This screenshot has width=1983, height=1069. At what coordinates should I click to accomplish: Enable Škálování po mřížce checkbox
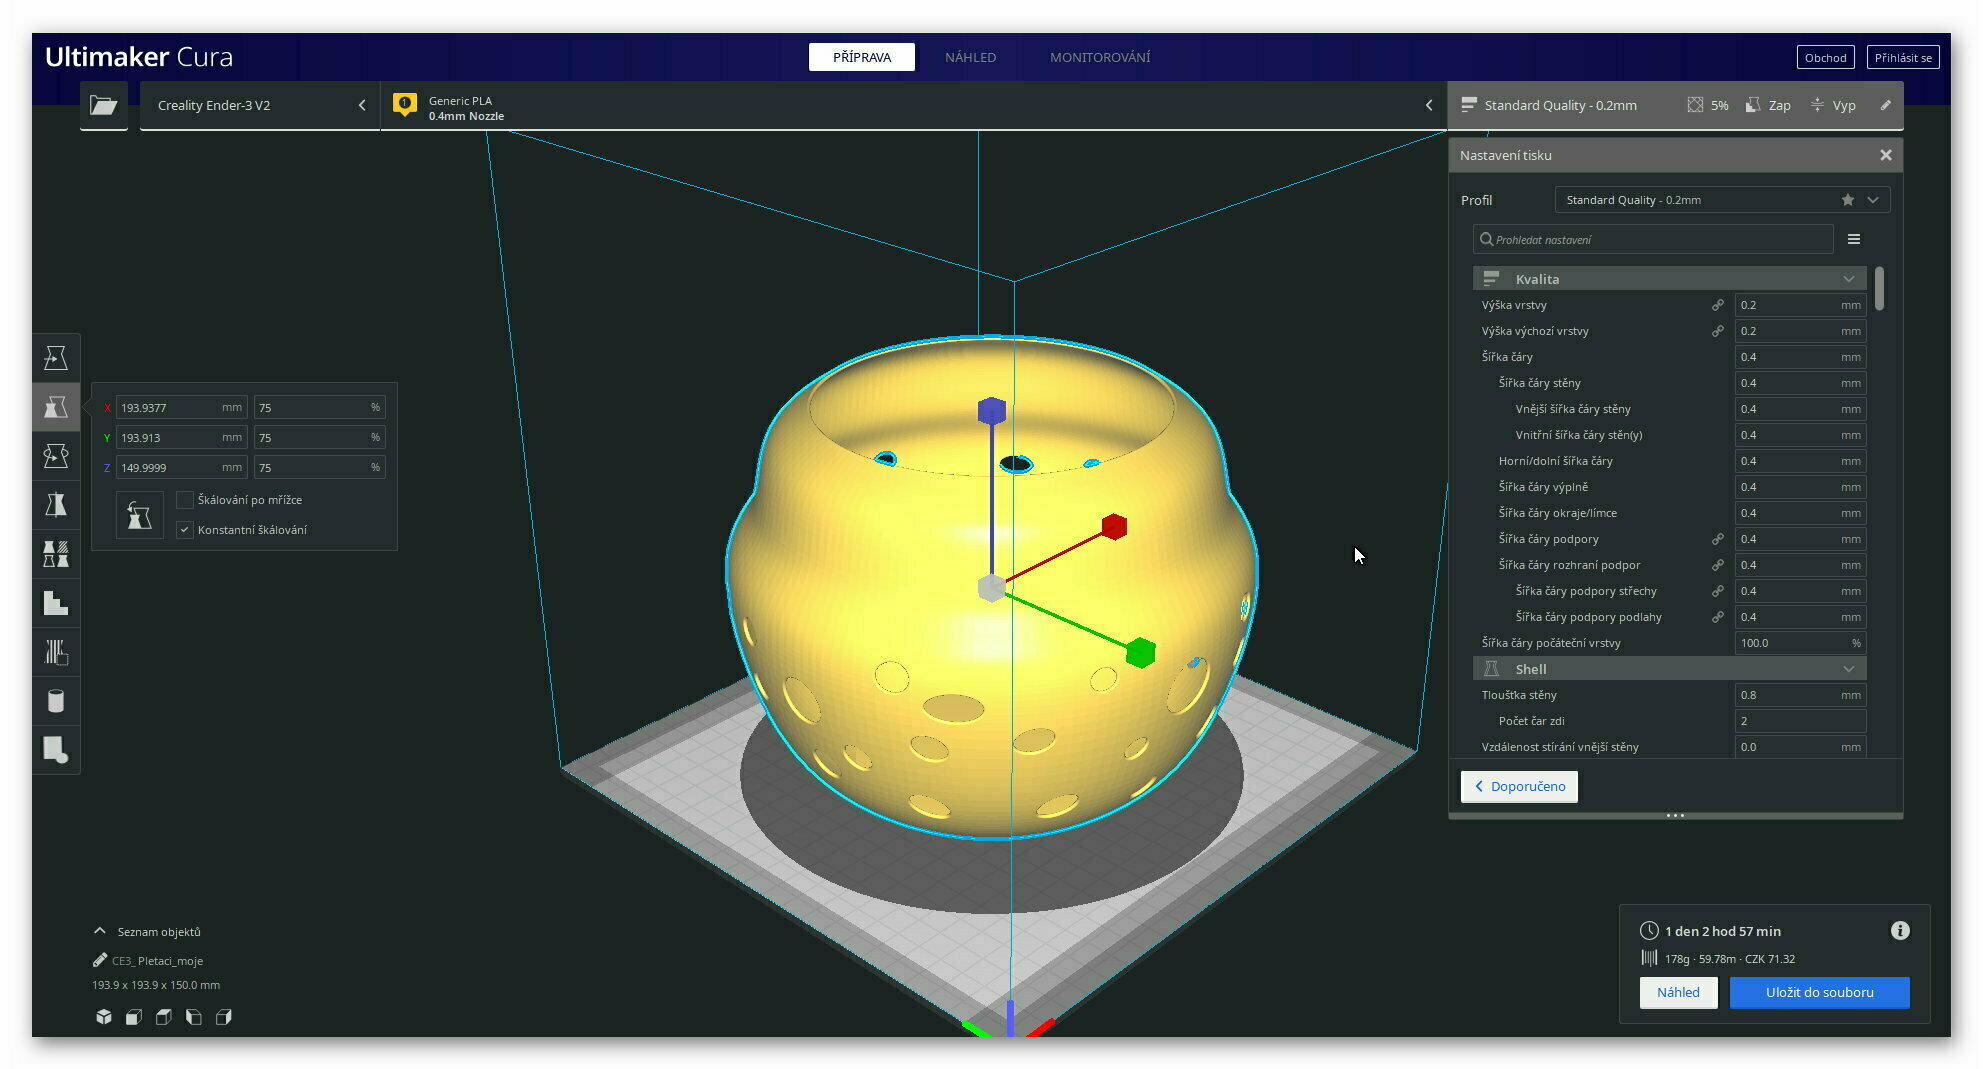coord(185,500)
